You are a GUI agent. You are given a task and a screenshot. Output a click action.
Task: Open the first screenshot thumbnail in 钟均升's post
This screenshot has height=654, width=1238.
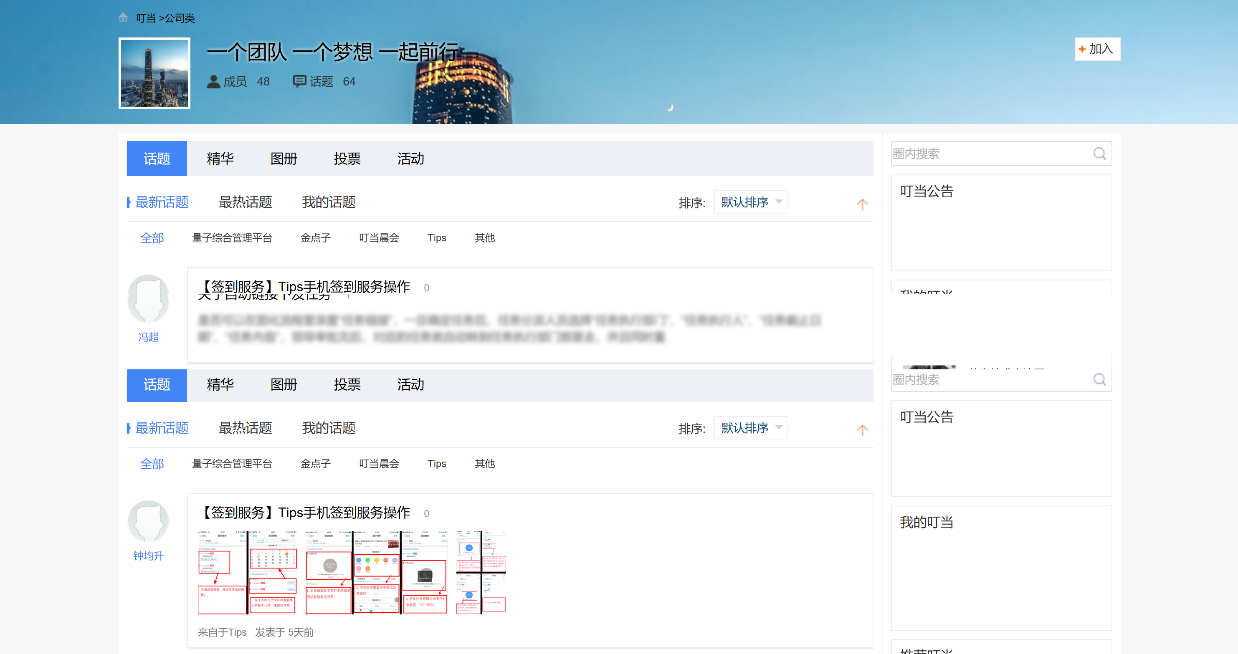click(x=222, y=571)
